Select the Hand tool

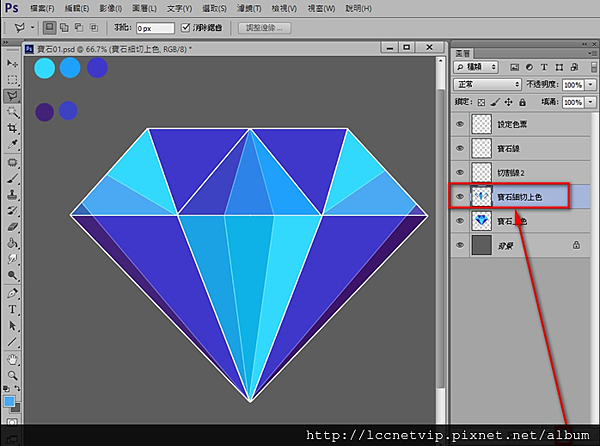click(12, 358)
